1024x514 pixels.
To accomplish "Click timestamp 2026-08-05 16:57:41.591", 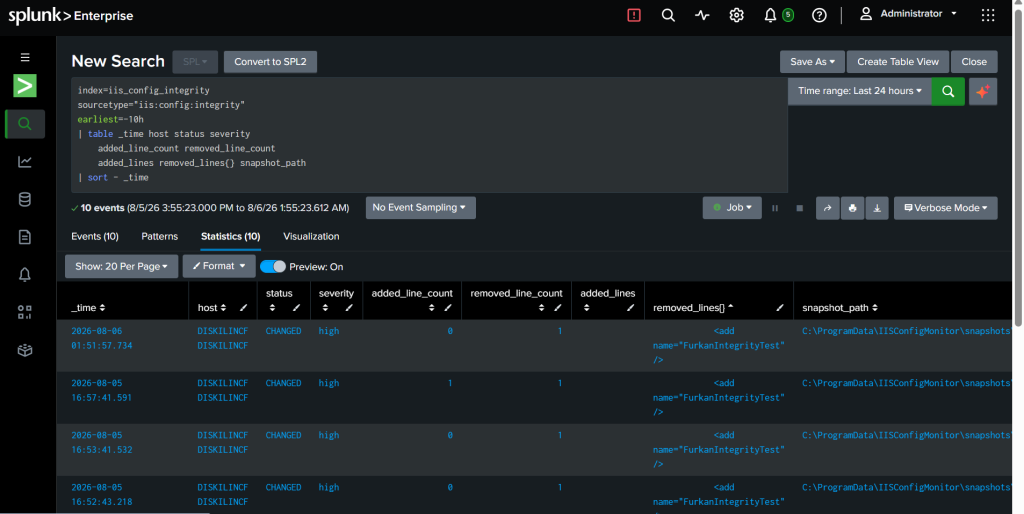I will (102, 391).
